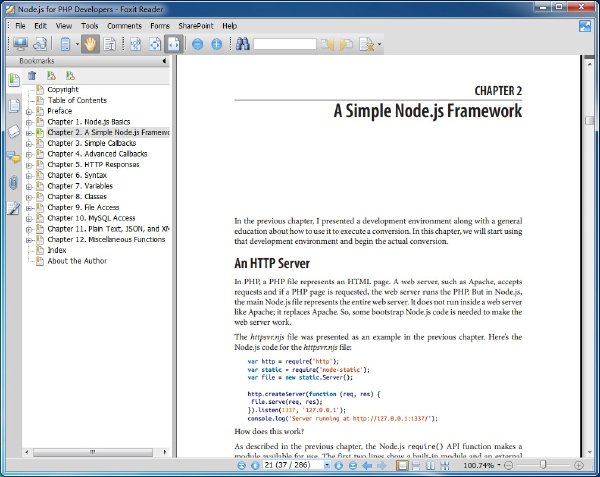The width and height of the screenshot is (600, 477).
Task: Click the Previous View blue arrow
Action: [x=367, y=466]
